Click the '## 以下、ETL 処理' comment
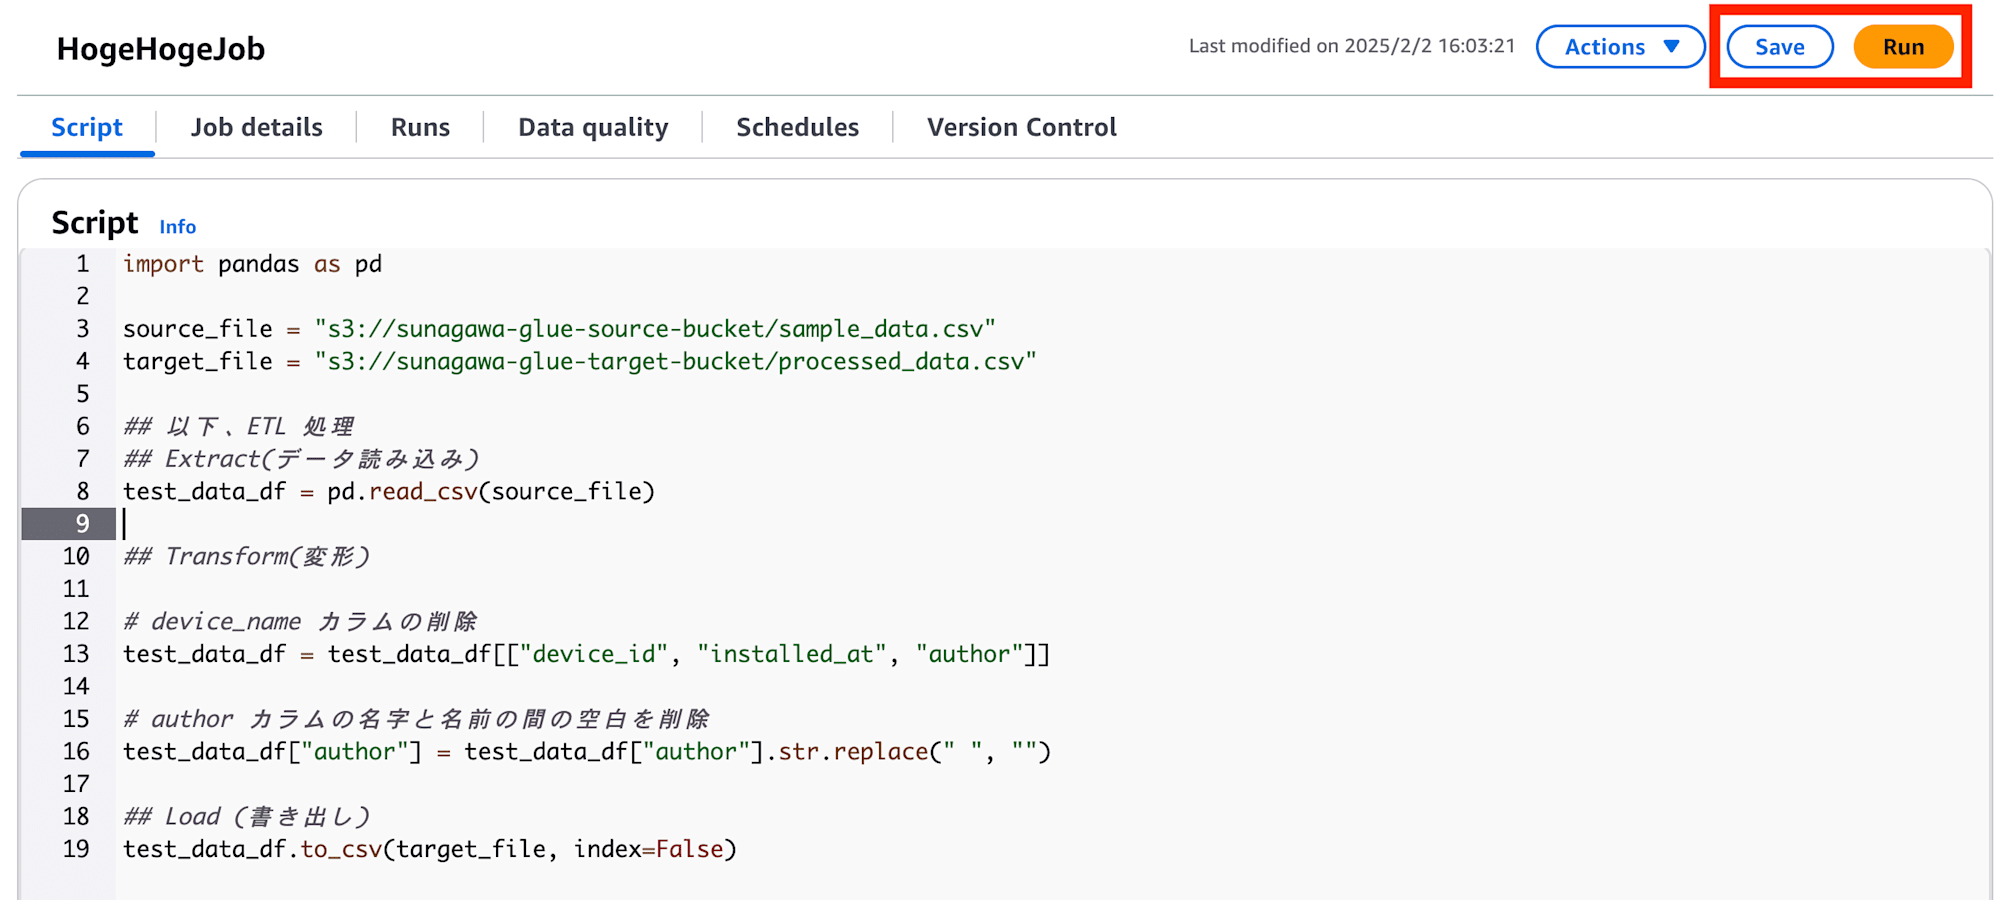Viewport: 2000px width, 900px height. 238,427
